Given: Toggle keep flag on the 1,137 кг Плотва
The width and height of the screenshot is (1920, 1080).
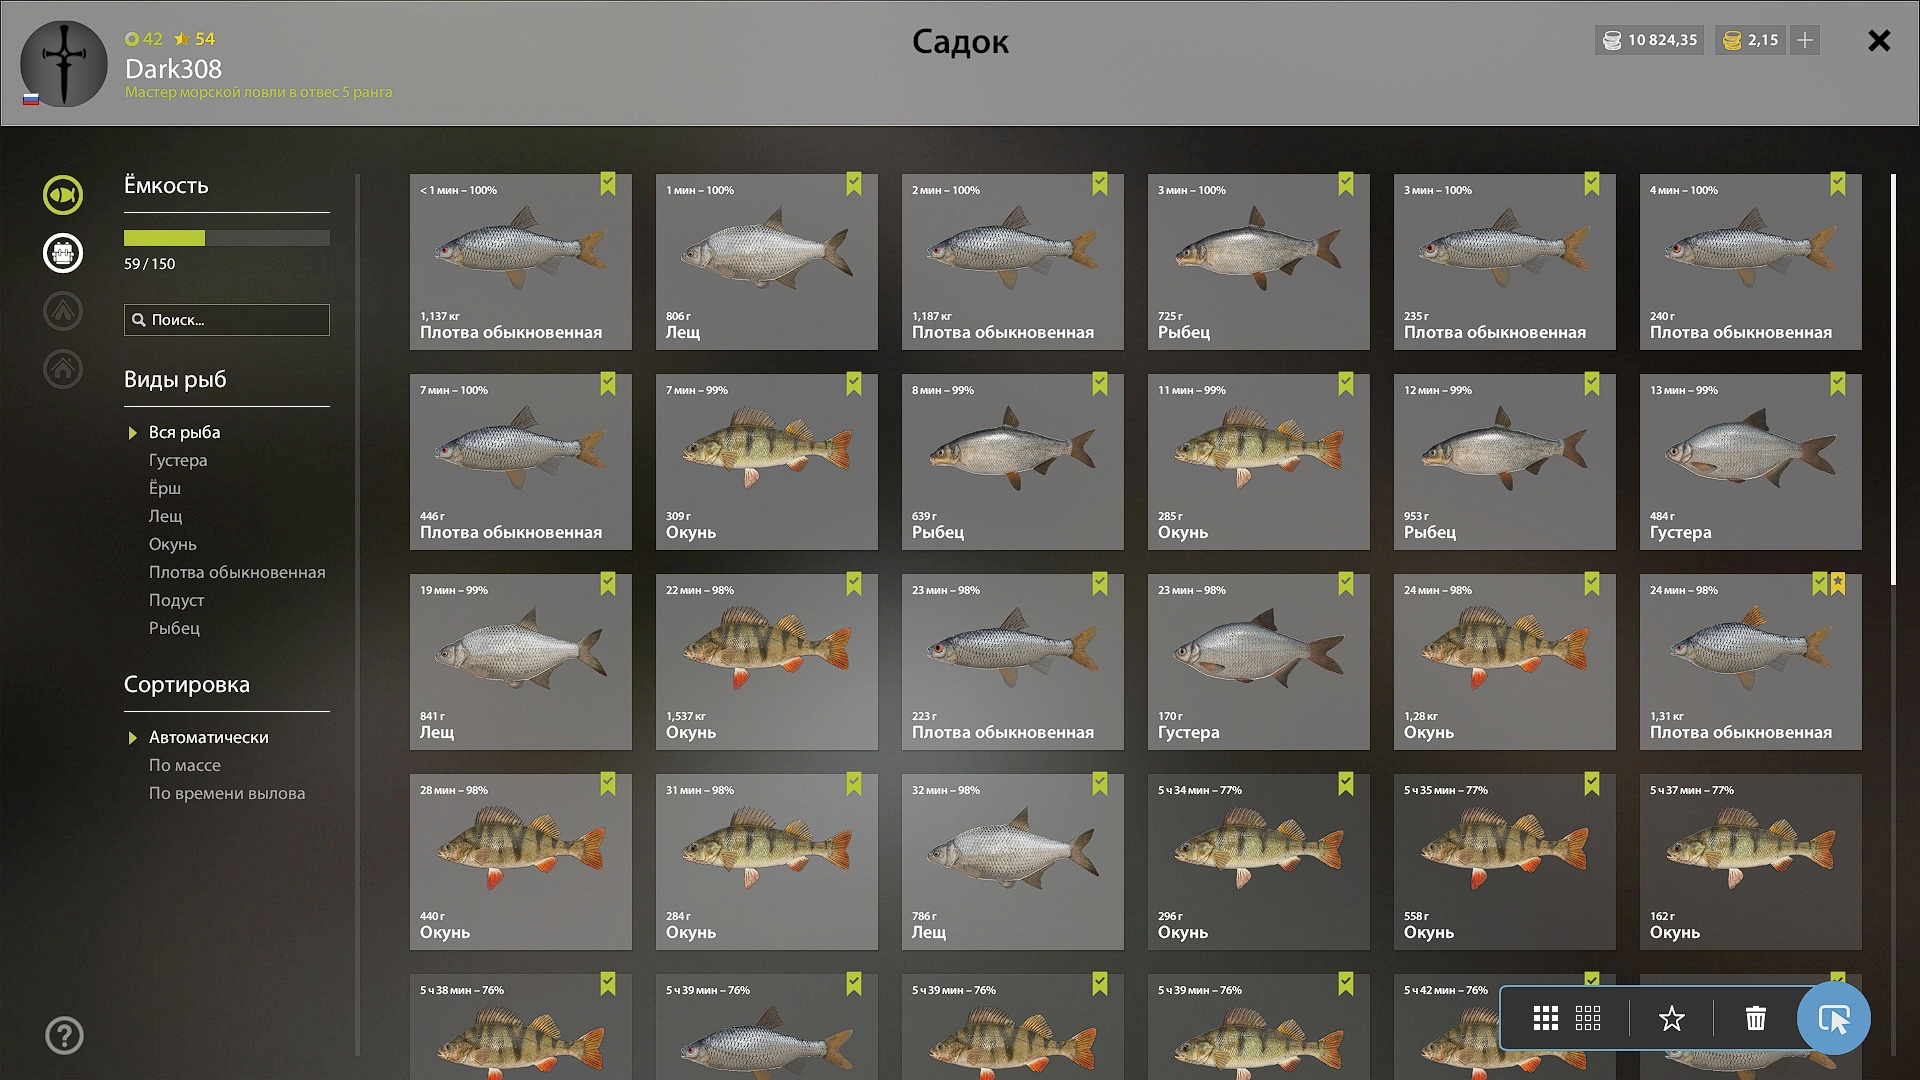Looking at the screenshot, I should 608,184.
